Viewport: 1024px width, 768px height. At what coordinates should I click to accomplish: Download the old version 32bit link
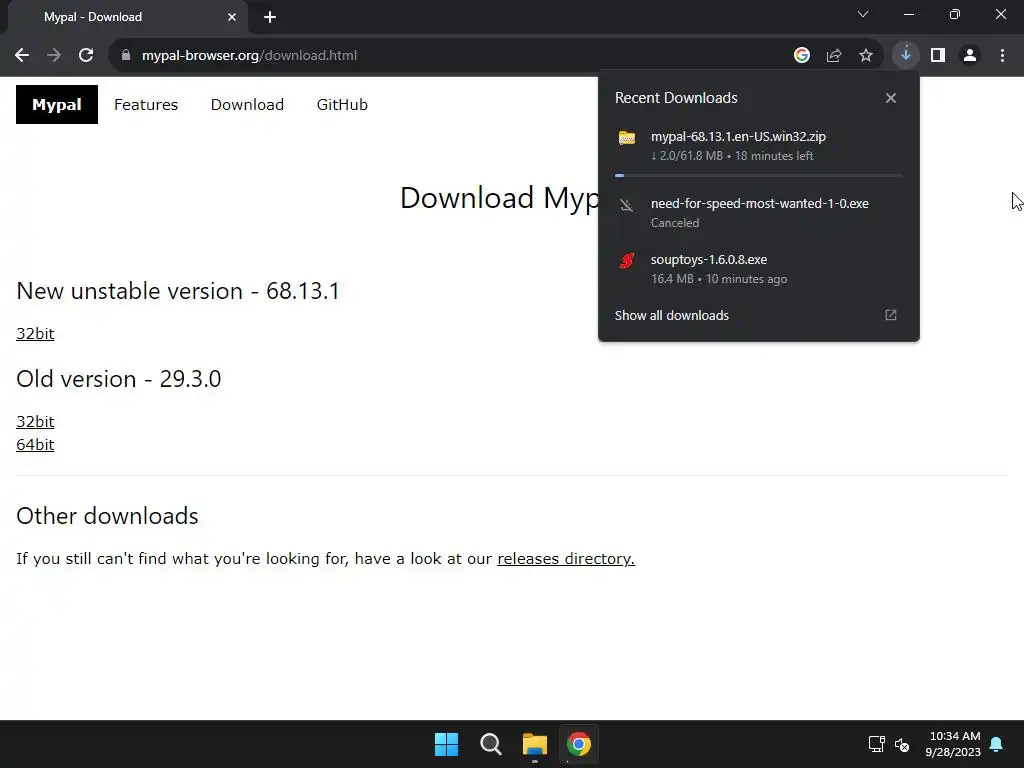(35, 422)
